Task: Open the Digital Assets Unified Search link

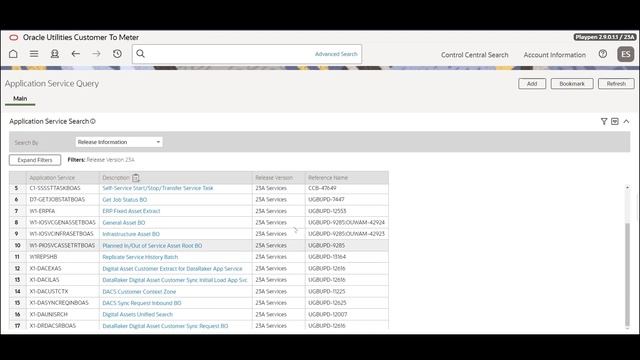Action: point(138,314)
